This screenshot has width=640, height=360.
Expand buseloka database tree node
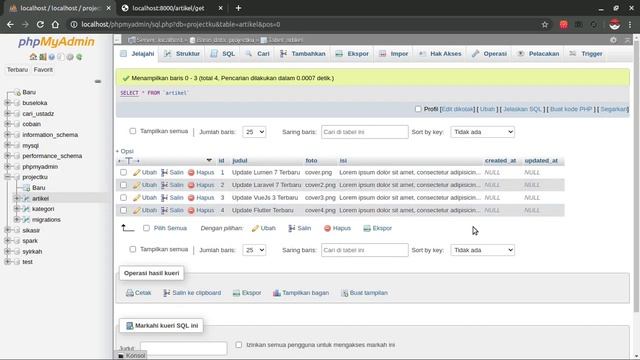[7, 103]
